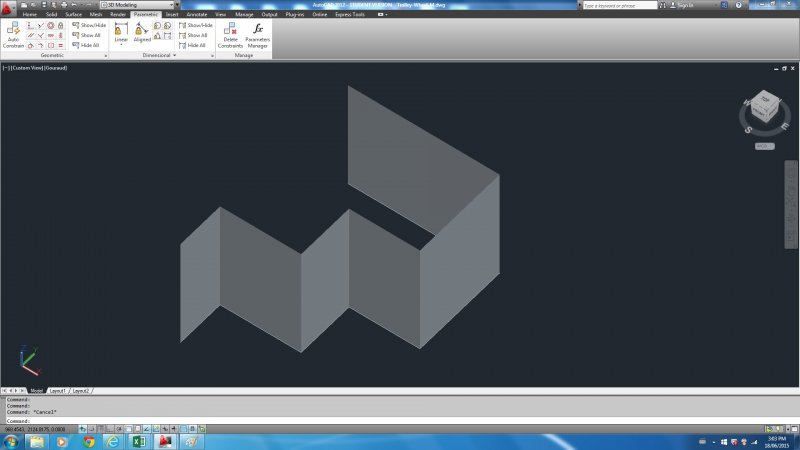
Task: Select the Collinear geometric constraint icon
Action: click(x=40, y=25)
